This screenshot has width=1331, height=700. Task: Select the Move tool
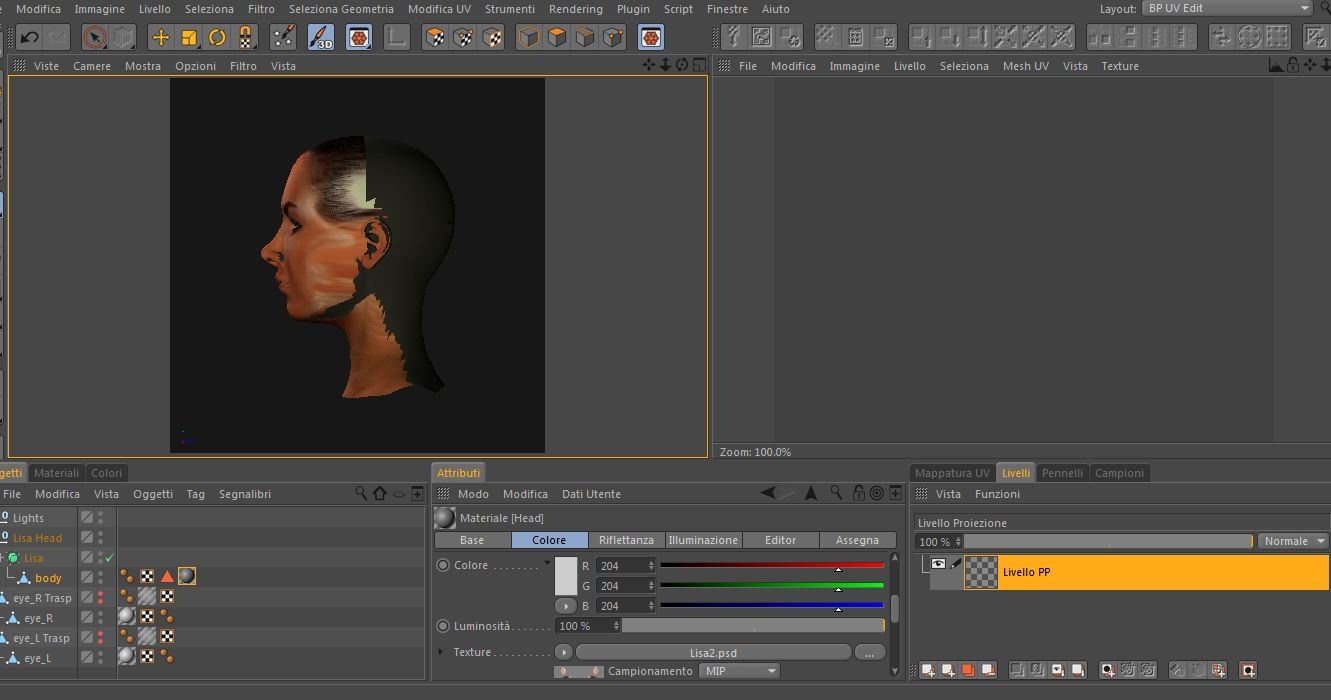160,38
